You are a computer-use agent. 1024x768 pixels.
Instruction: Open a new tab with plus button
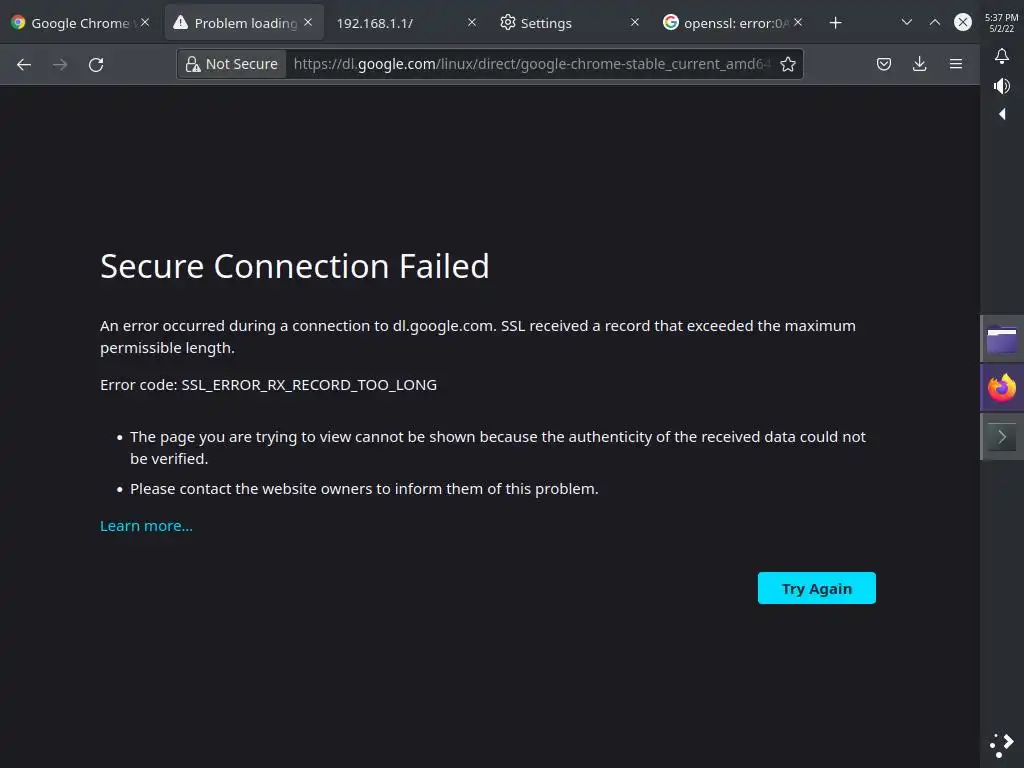pyautogui.click(x=836, y=22)
